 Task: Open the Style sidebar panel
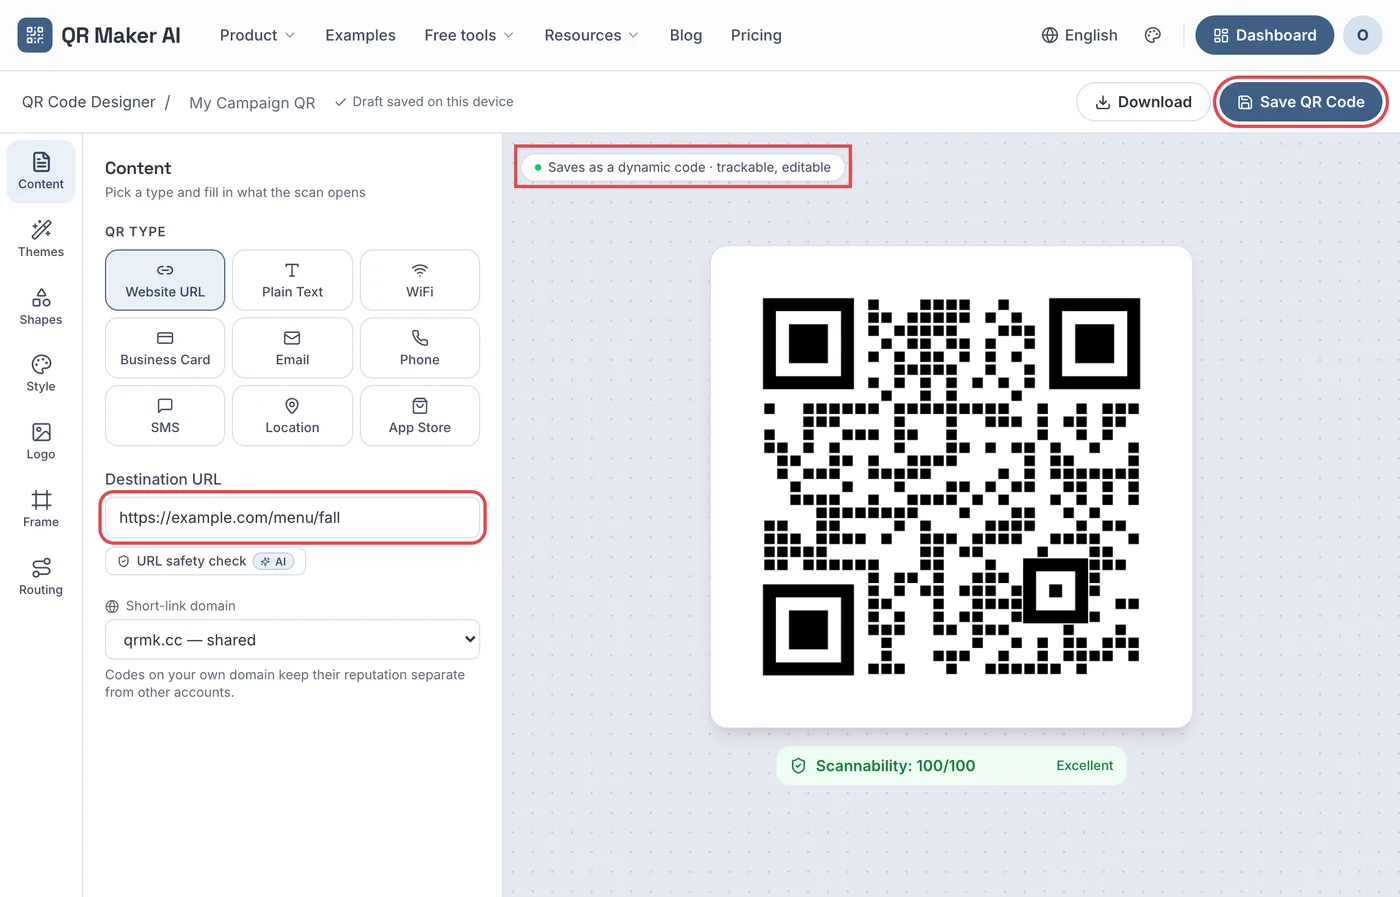click(41, 374)
